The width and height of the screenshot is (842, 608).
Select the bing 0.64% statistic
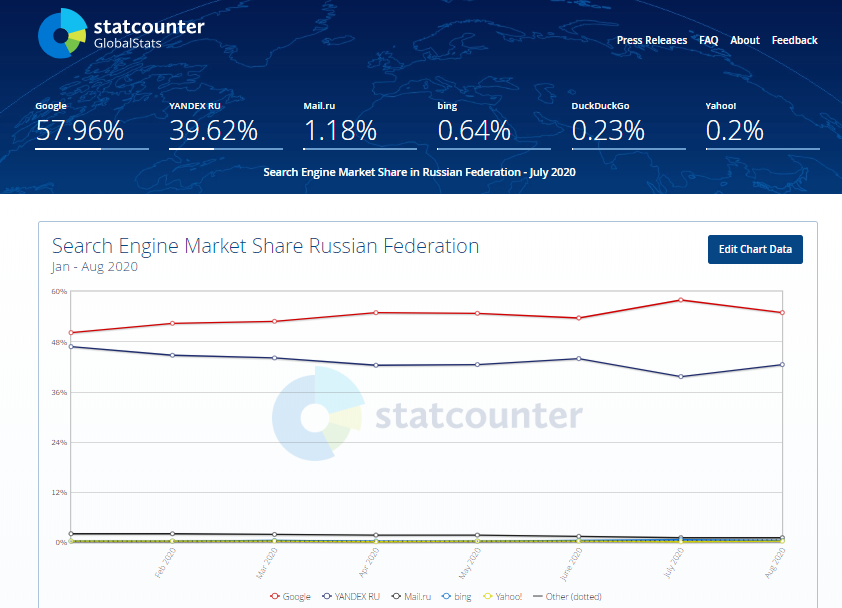(x=493, y=125)
